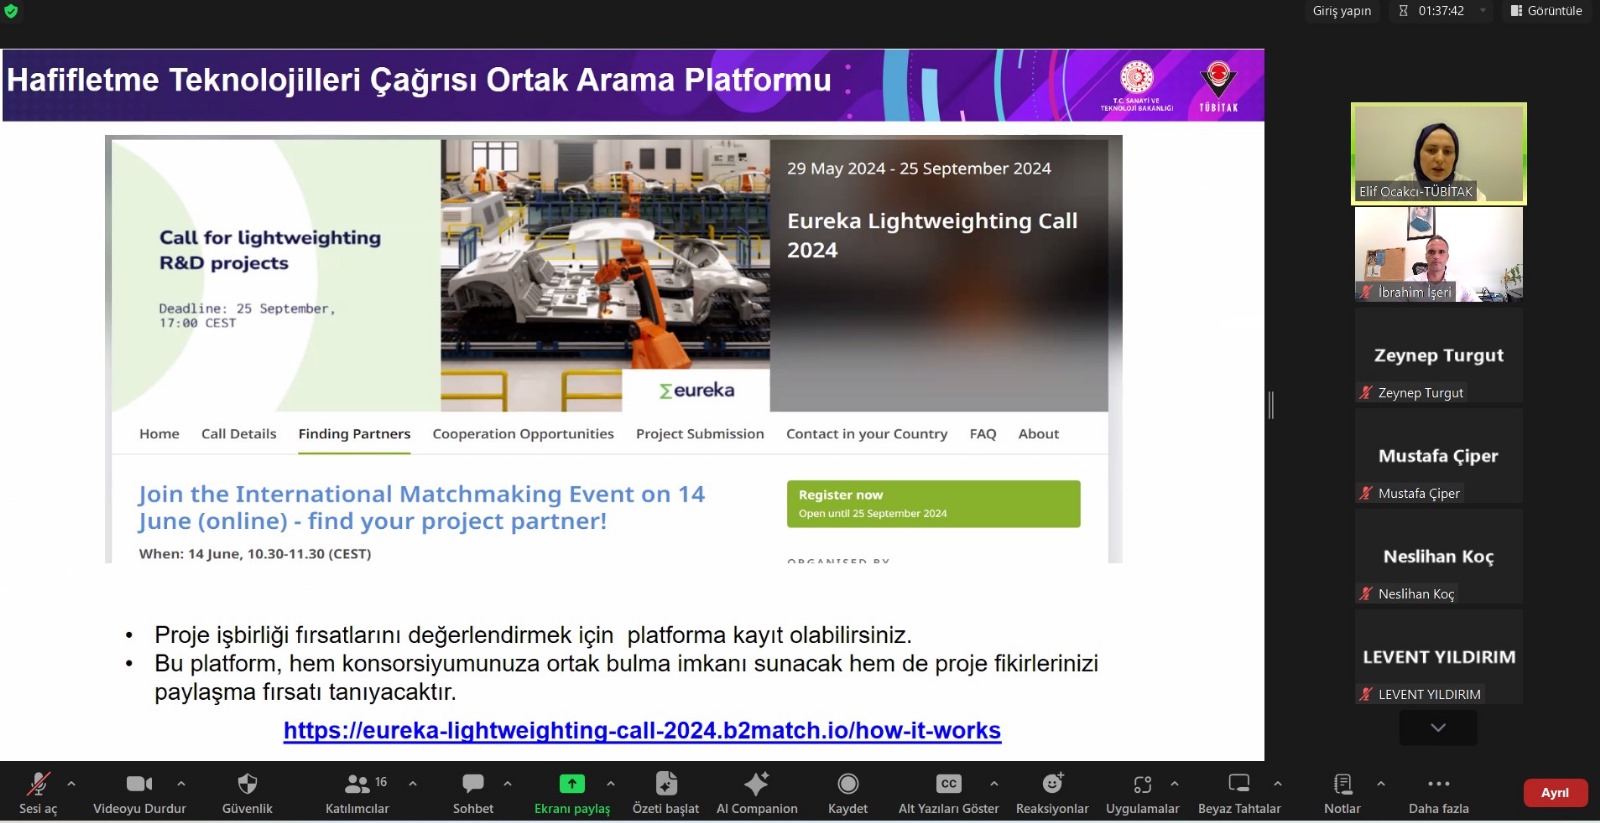The image size is (1600, 823).
Task: Change layout with Görüntüle button
Action: click(x=1546, y=11)
